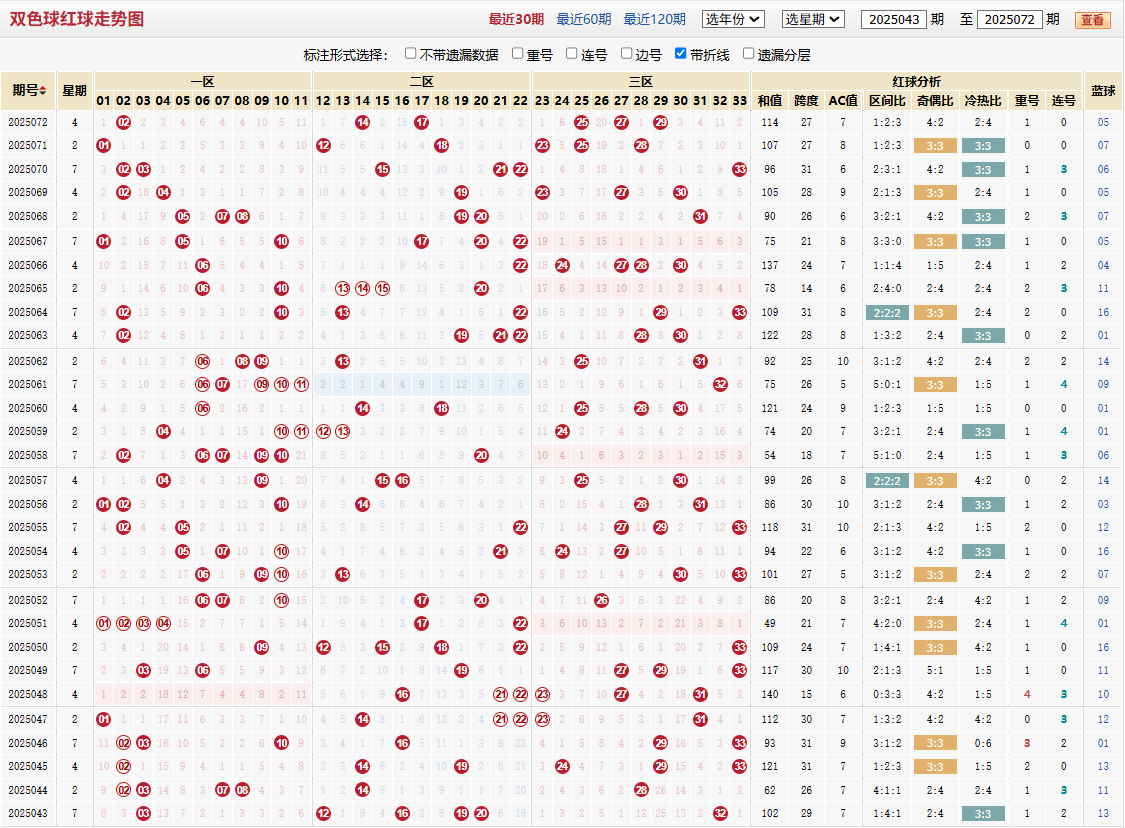The image size is (1125, 828).
Task: Focus the end issue field 2025072
Action: pyautogui.click(x=1009, y=19)
